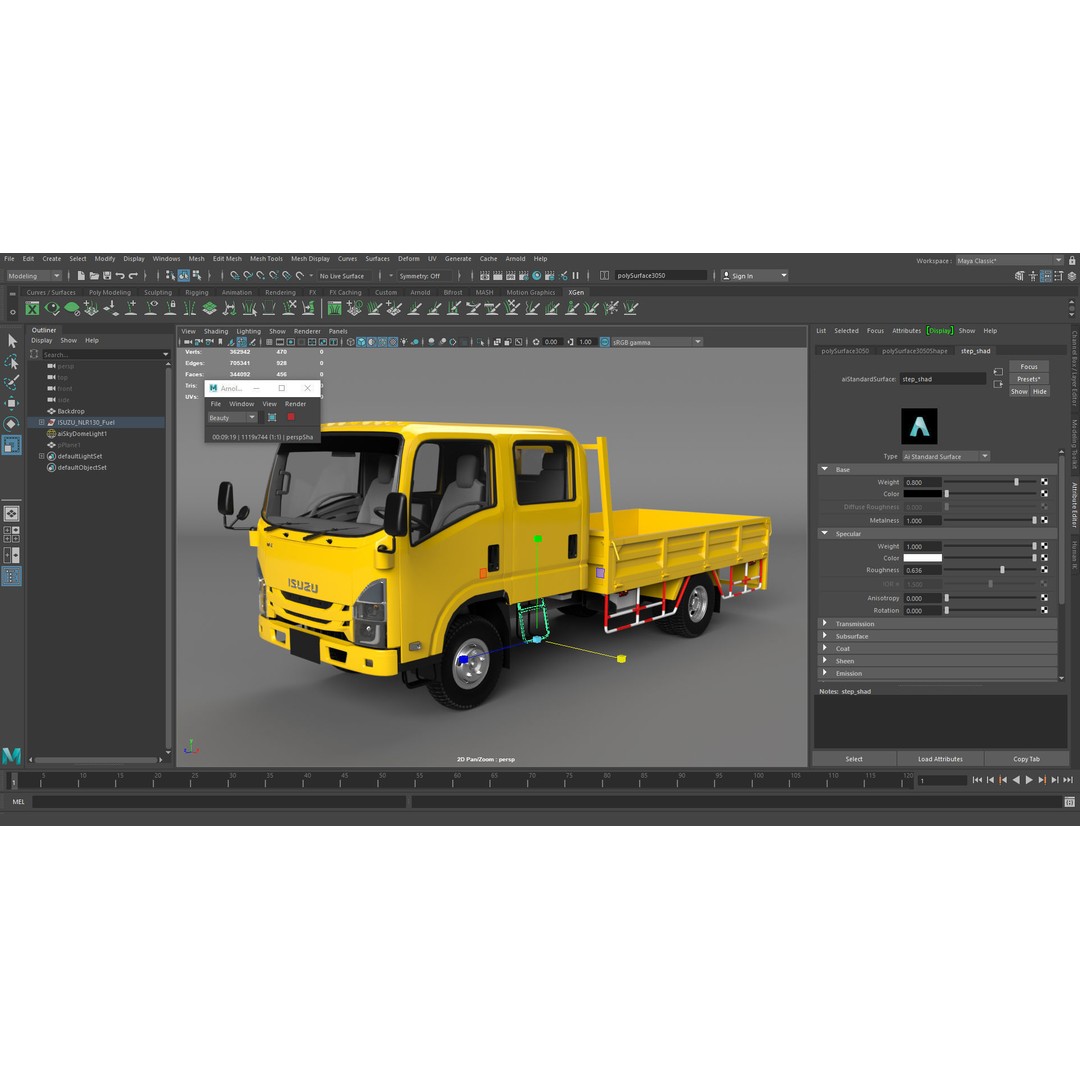The image size is (1080, 1080).
Task: Click the Save Scene disk icon
Action: [x=107, y=276]
